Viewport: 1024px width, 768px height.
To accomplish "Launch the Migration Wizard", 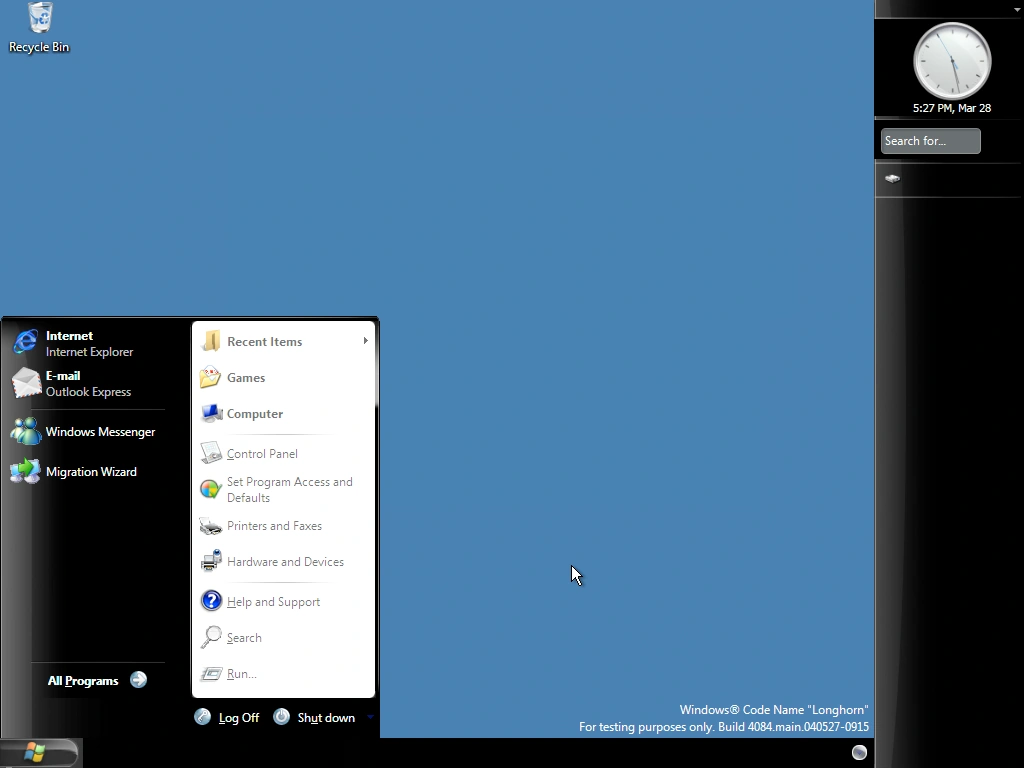I will 91,471.
